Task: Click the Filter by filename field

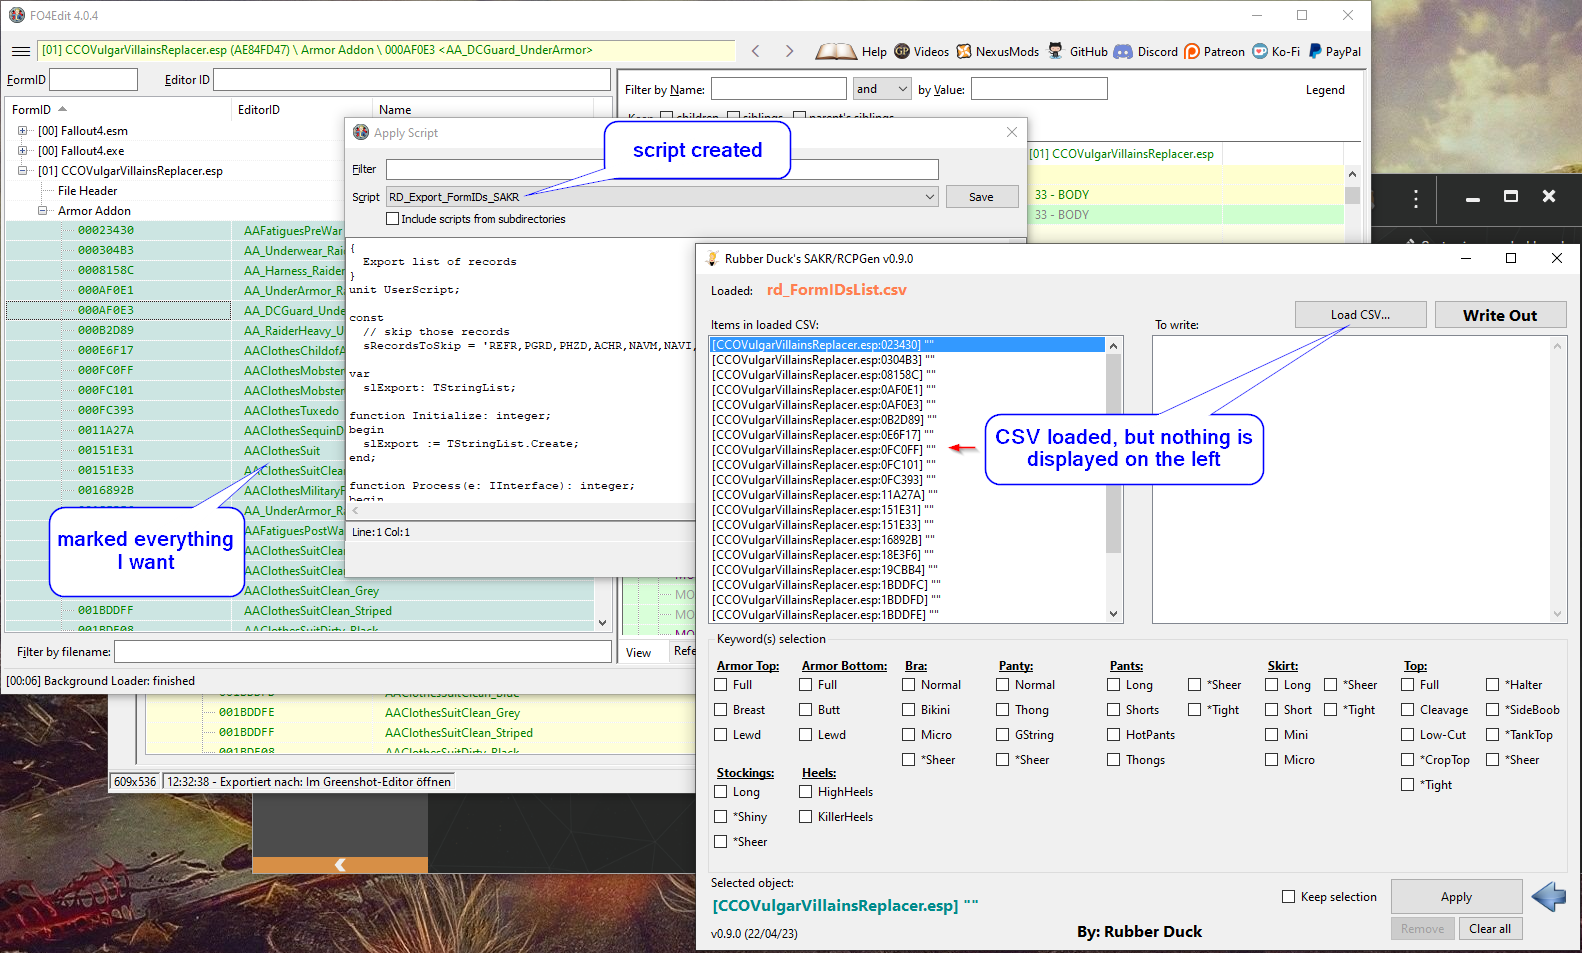Action: click(x=362, y=652)
